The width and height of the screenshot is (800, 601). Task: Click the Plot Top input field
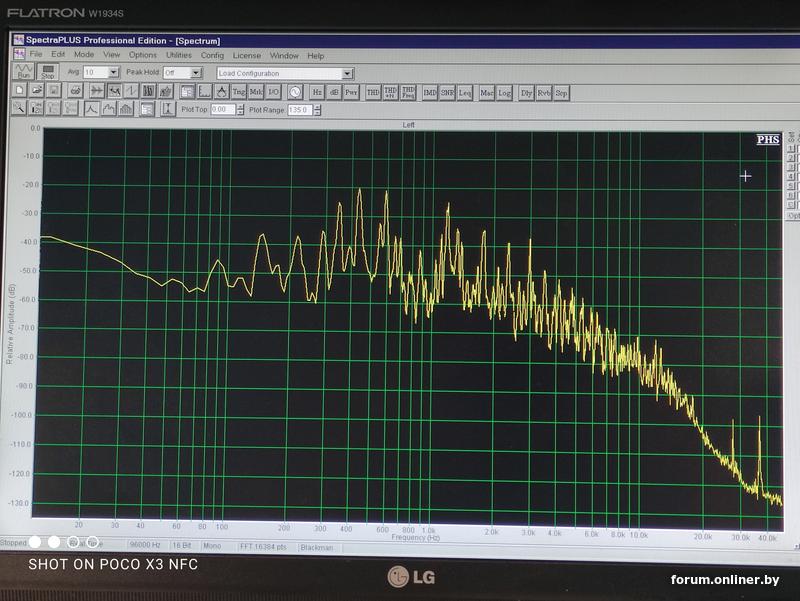pyautogui.click(x=221, y=109)
